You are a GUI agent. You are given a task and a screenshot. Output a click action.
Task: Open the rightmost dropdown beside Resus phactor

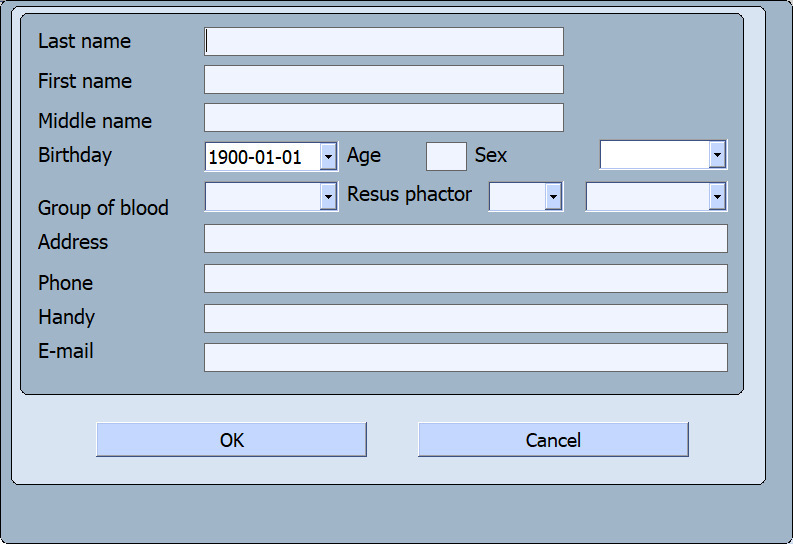coord(716,197)
